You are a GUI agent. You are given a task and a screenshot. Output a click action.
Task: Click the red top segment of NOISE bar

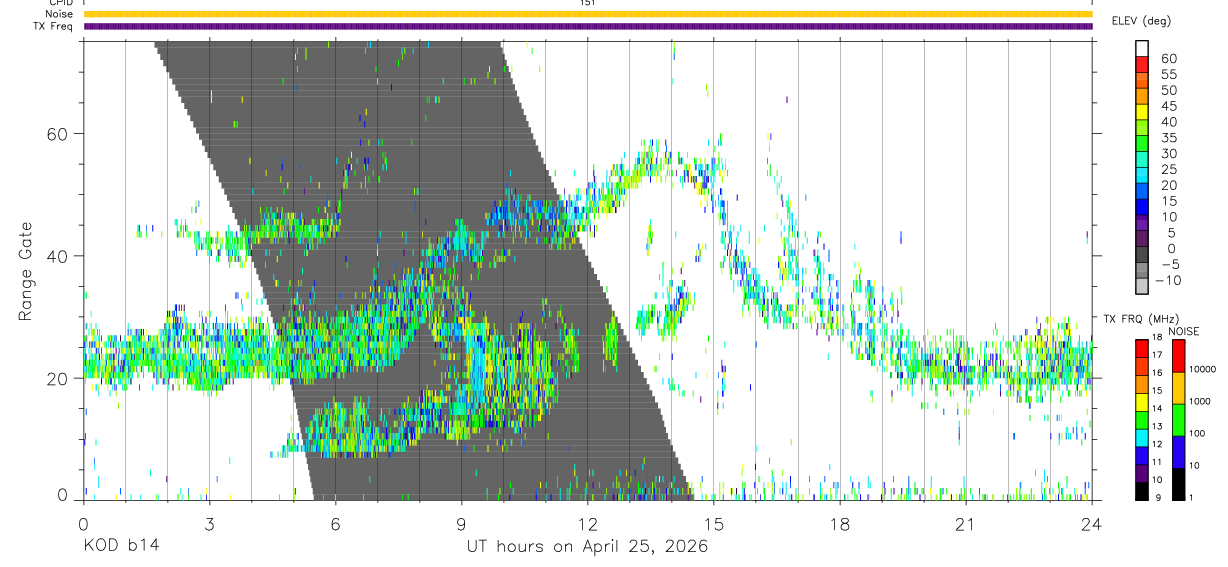pos(1177,355)
